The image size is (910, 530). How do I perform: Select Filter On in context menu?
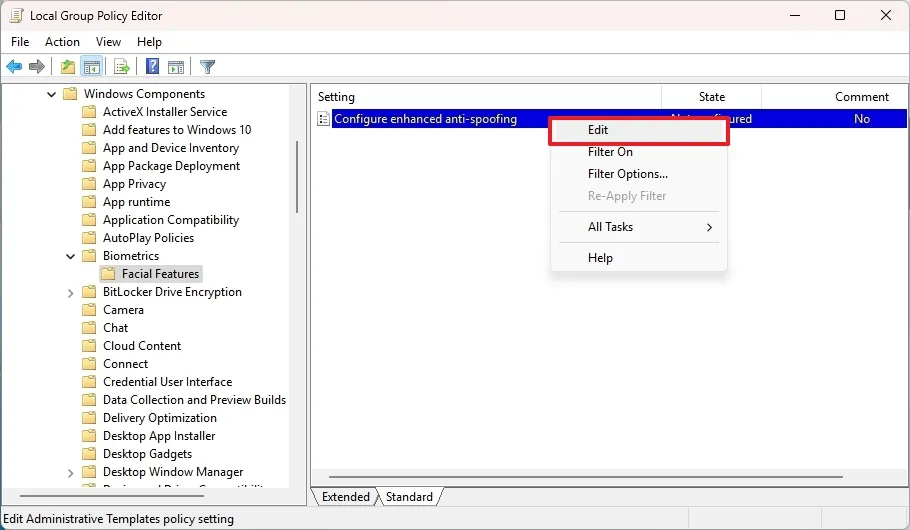[610, 152]
